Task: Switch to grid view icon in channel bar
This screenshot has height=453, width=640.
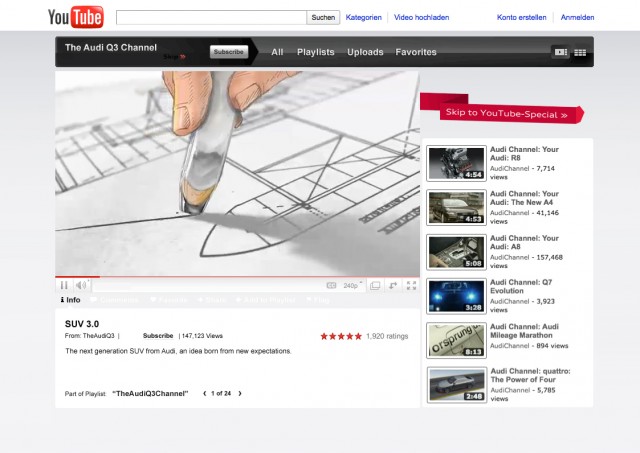Action: [580, 52]
